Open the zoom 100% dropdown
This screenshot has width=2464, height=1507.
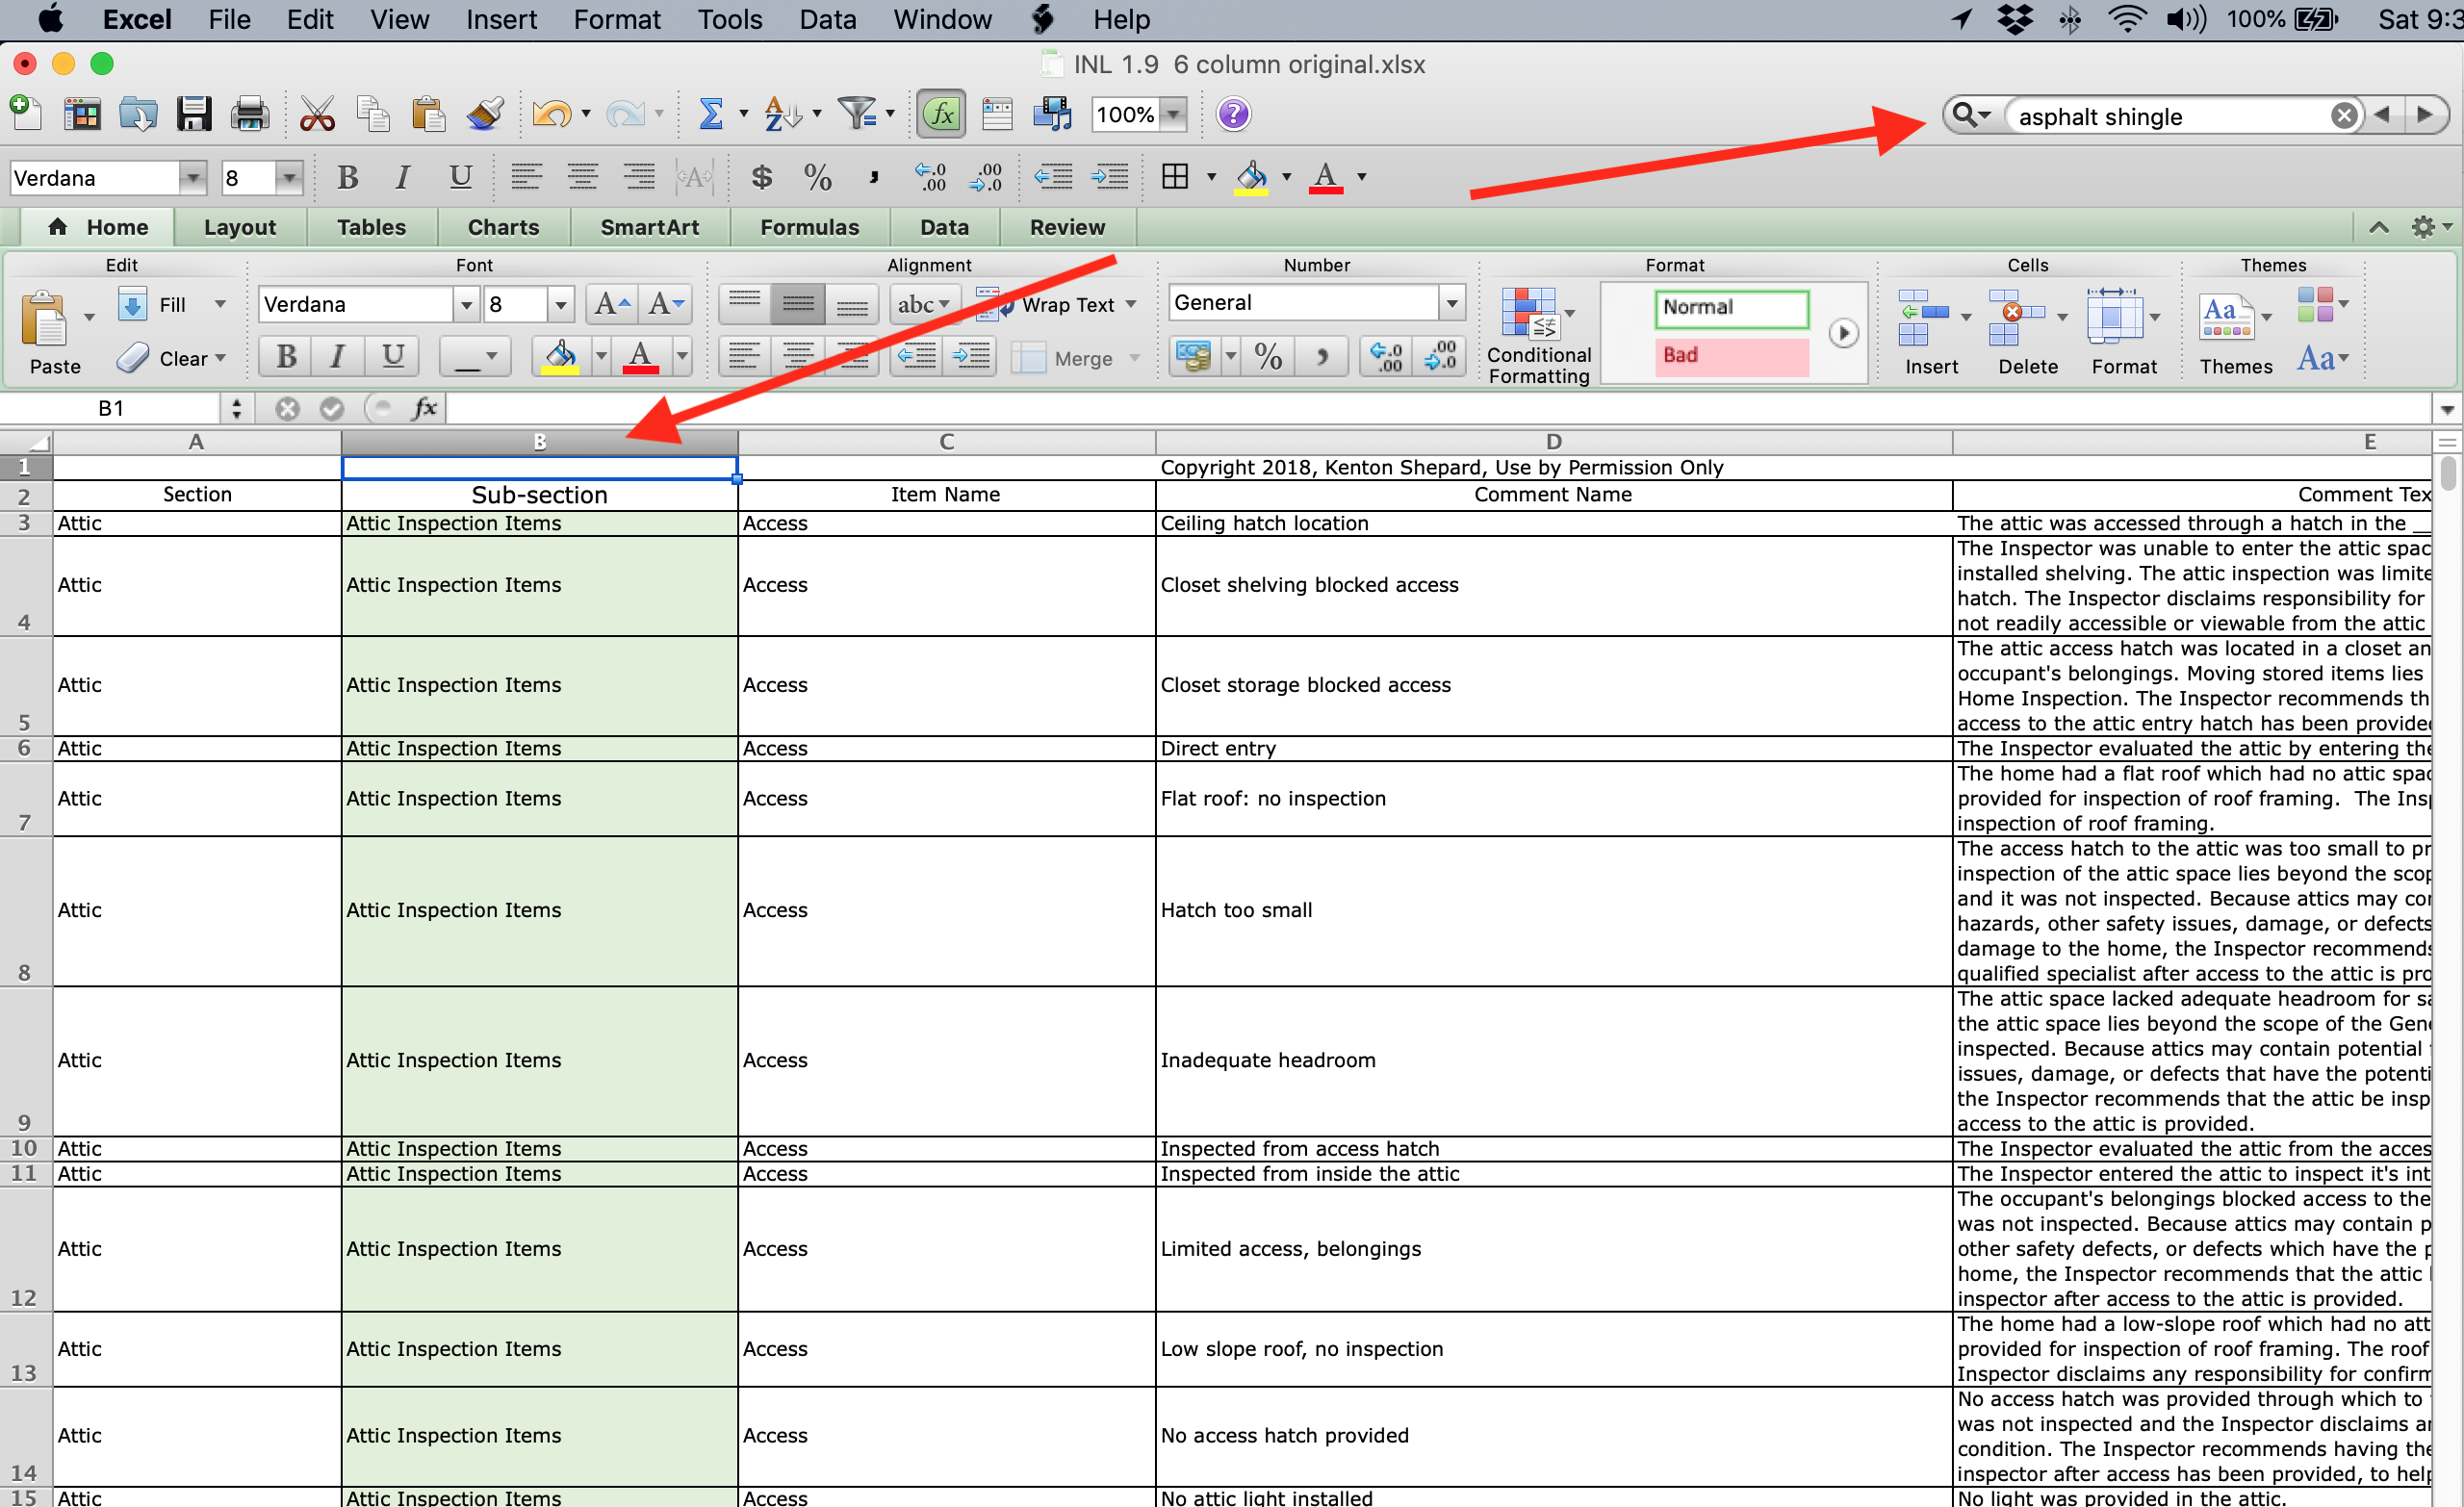coord(1174,114)
